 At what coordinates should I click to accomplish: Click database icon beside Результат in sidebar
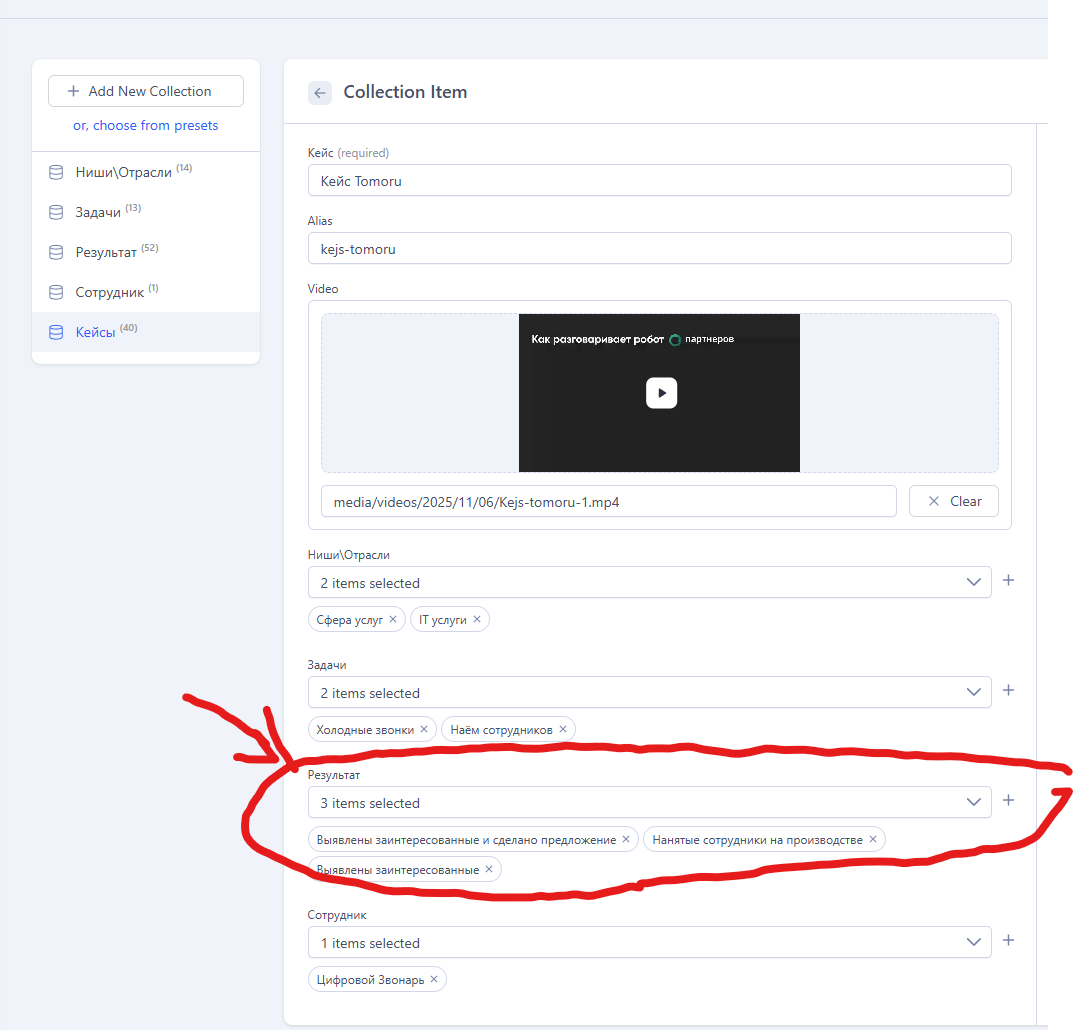pyautogui.click(x=56, y=252)
